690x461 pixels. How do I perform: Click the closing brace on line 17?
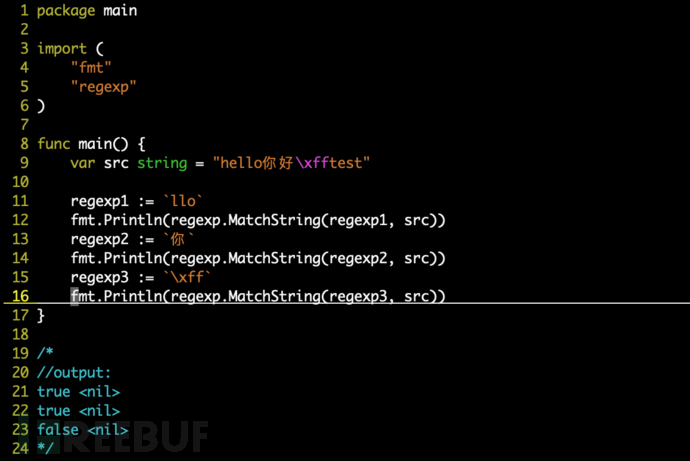(40, 315)
